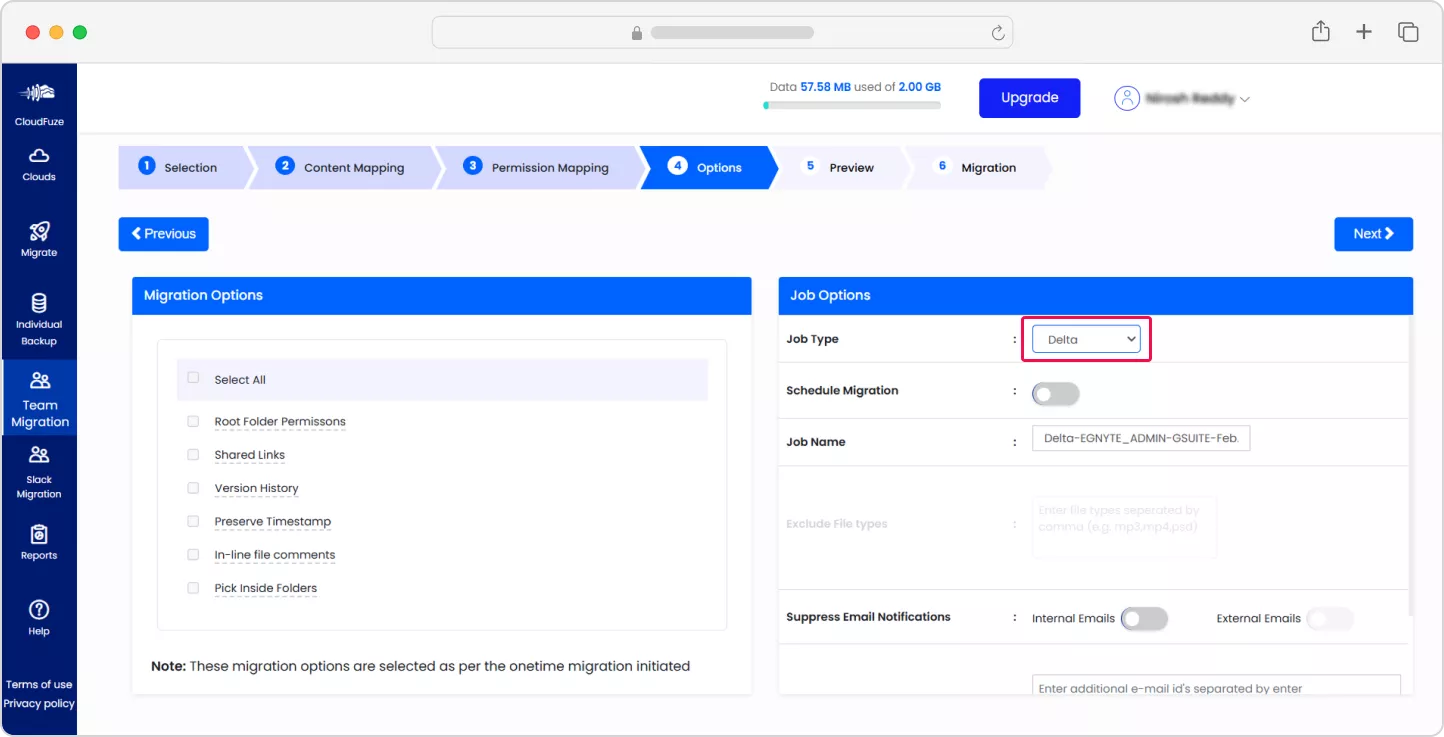Click the data usage progress bar
The height and width of the screenshot is (737, 1444).
point(851,105)
